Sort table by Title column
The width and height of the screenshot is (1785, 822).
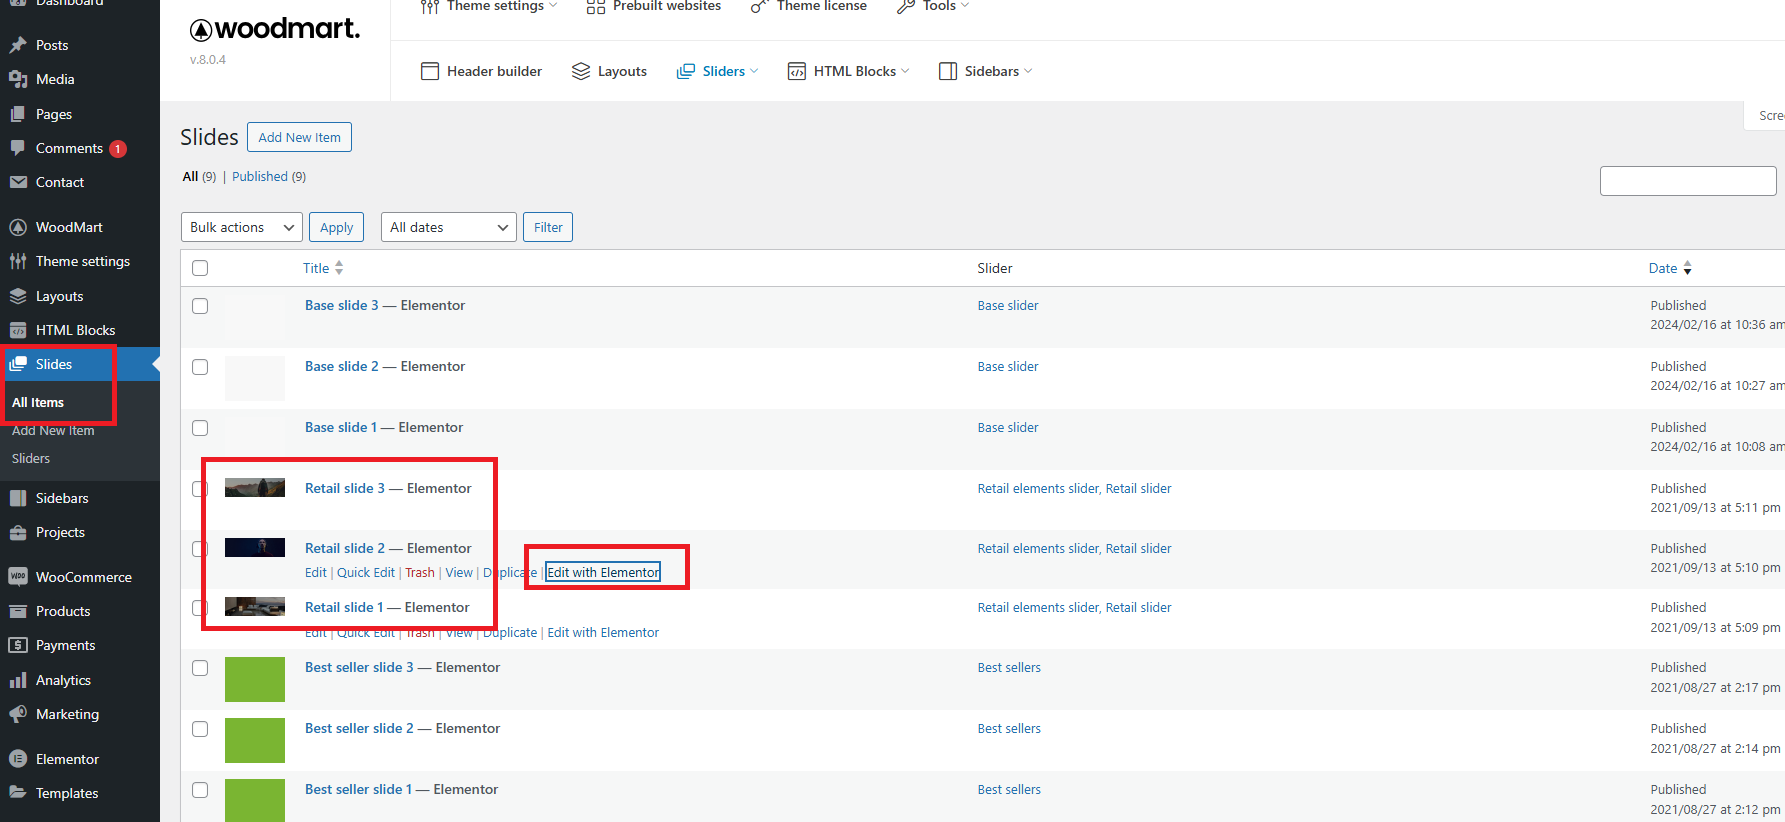[x=323, y=268]
